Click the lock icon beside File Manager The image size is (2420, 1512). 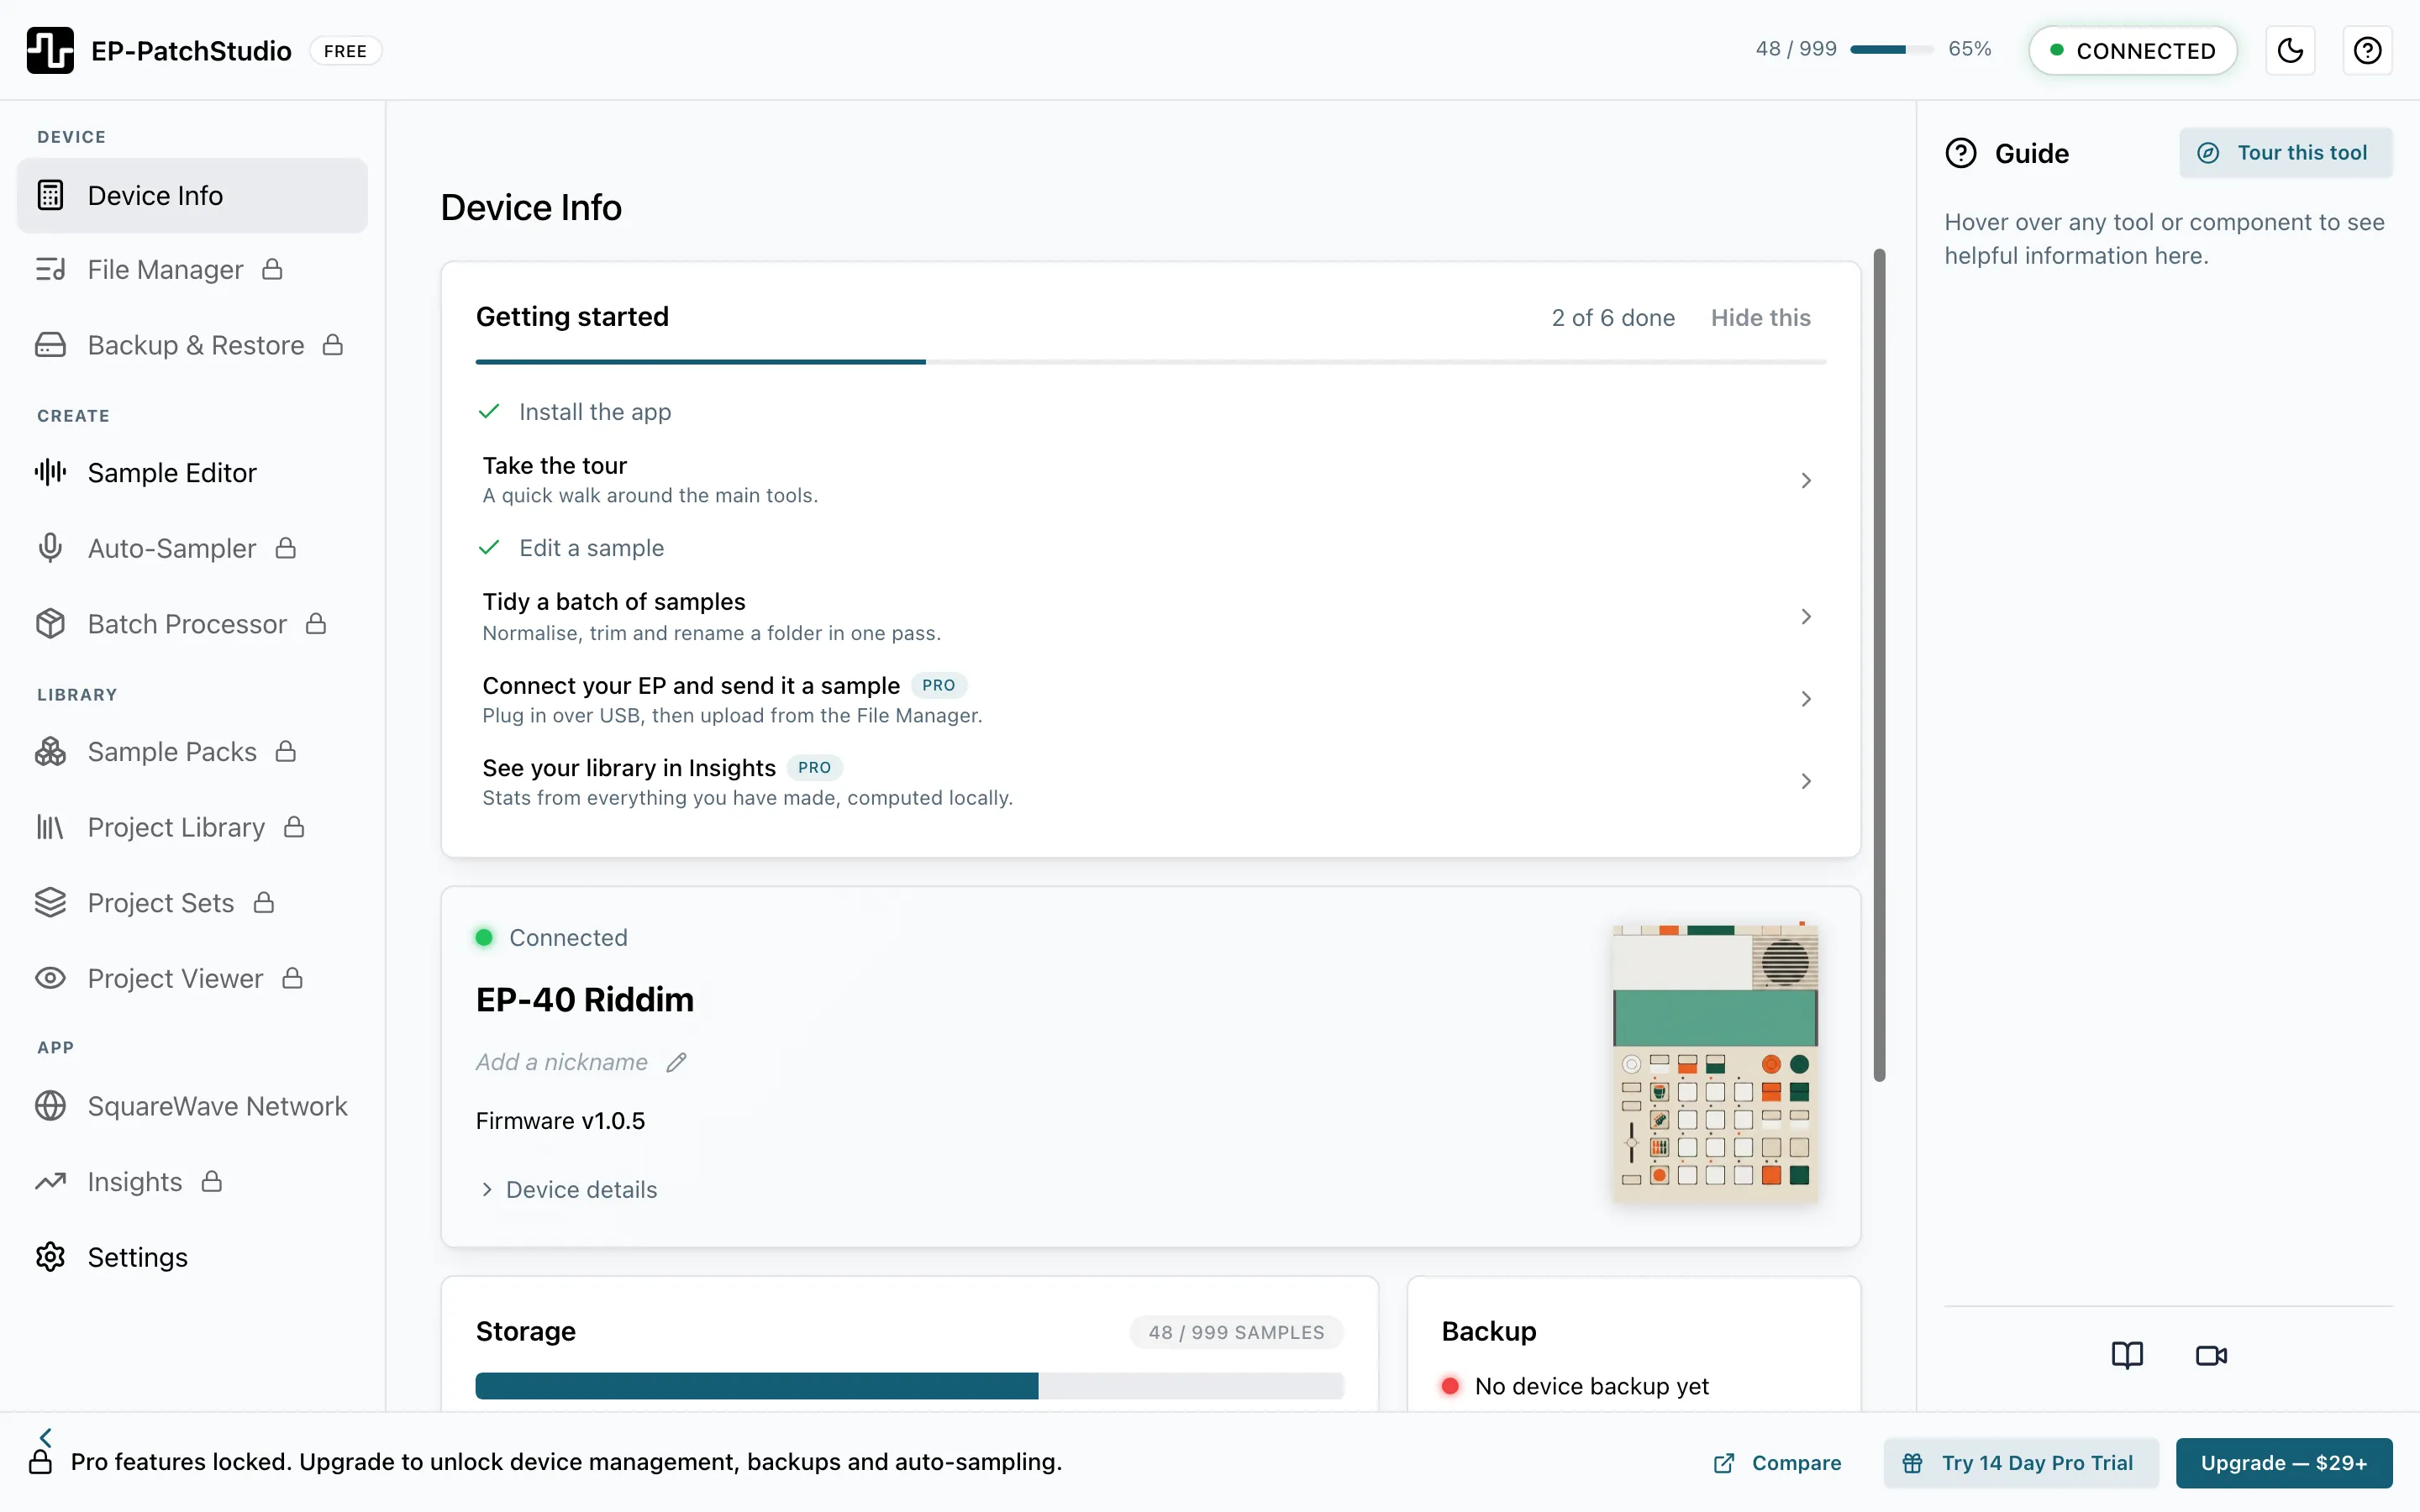[x=272, y=269]
